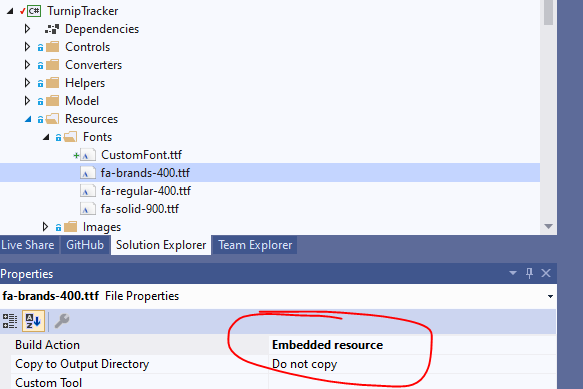Collapse the Resources folder
This screenshot has width=583, height=389.
(x=28, y=119)
